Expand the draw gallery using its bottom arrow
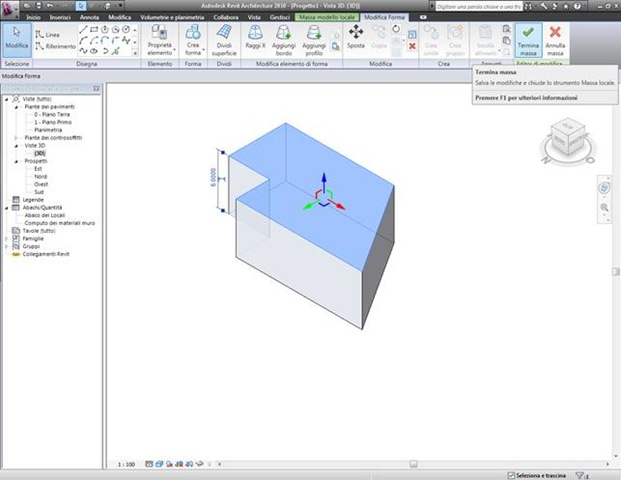This screenshot has width=621, height=480. [x=135, y=53]
